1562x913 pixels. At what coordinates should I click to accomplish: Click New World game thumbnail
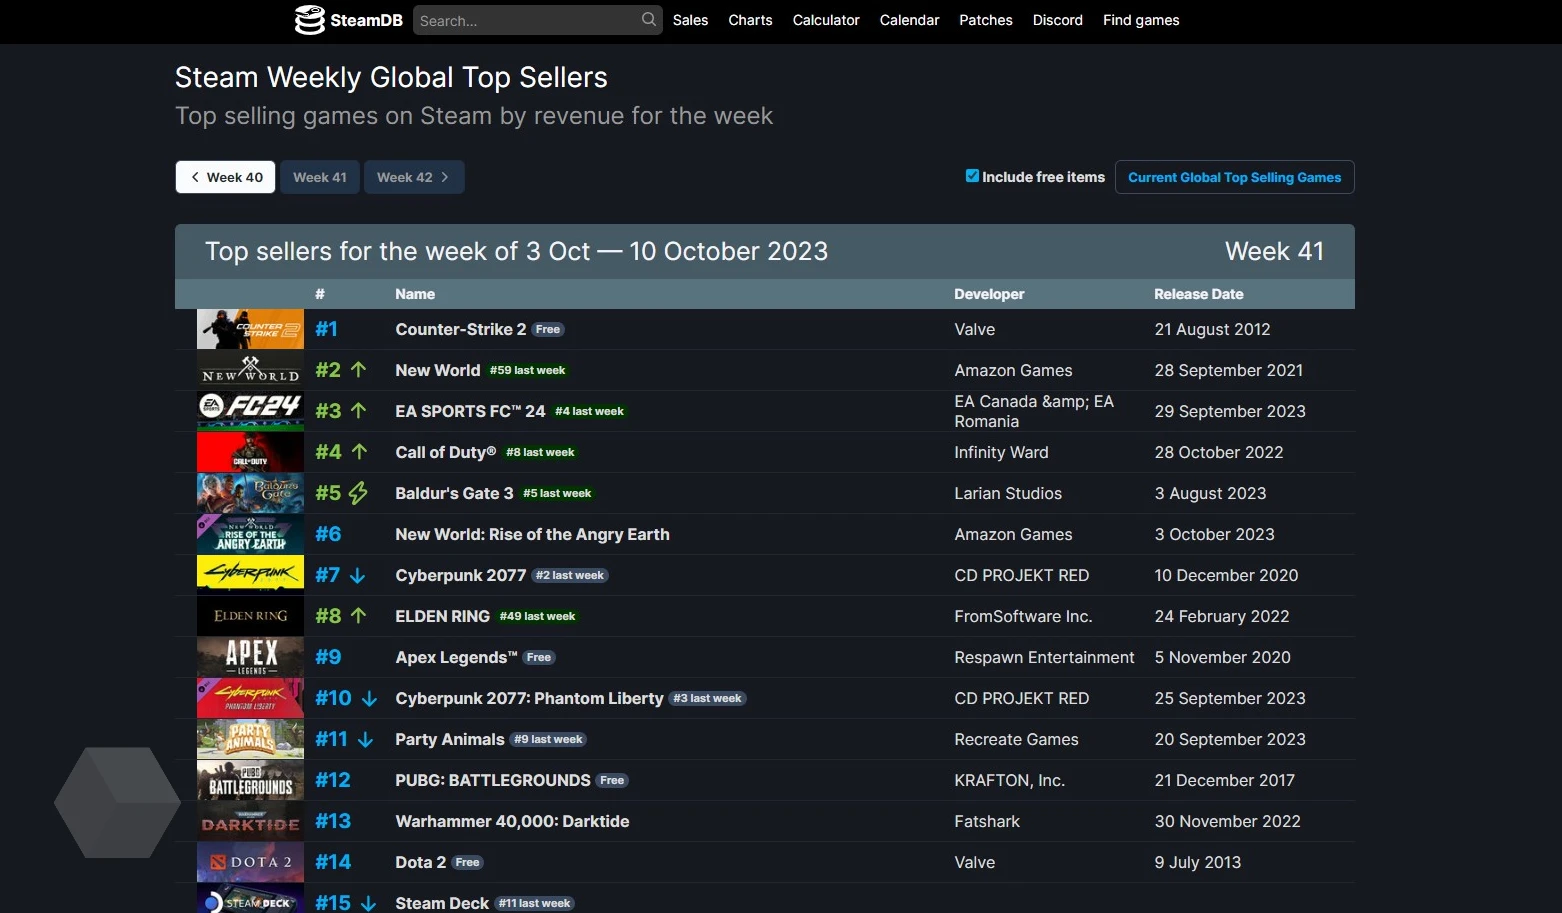coord(250,370)
